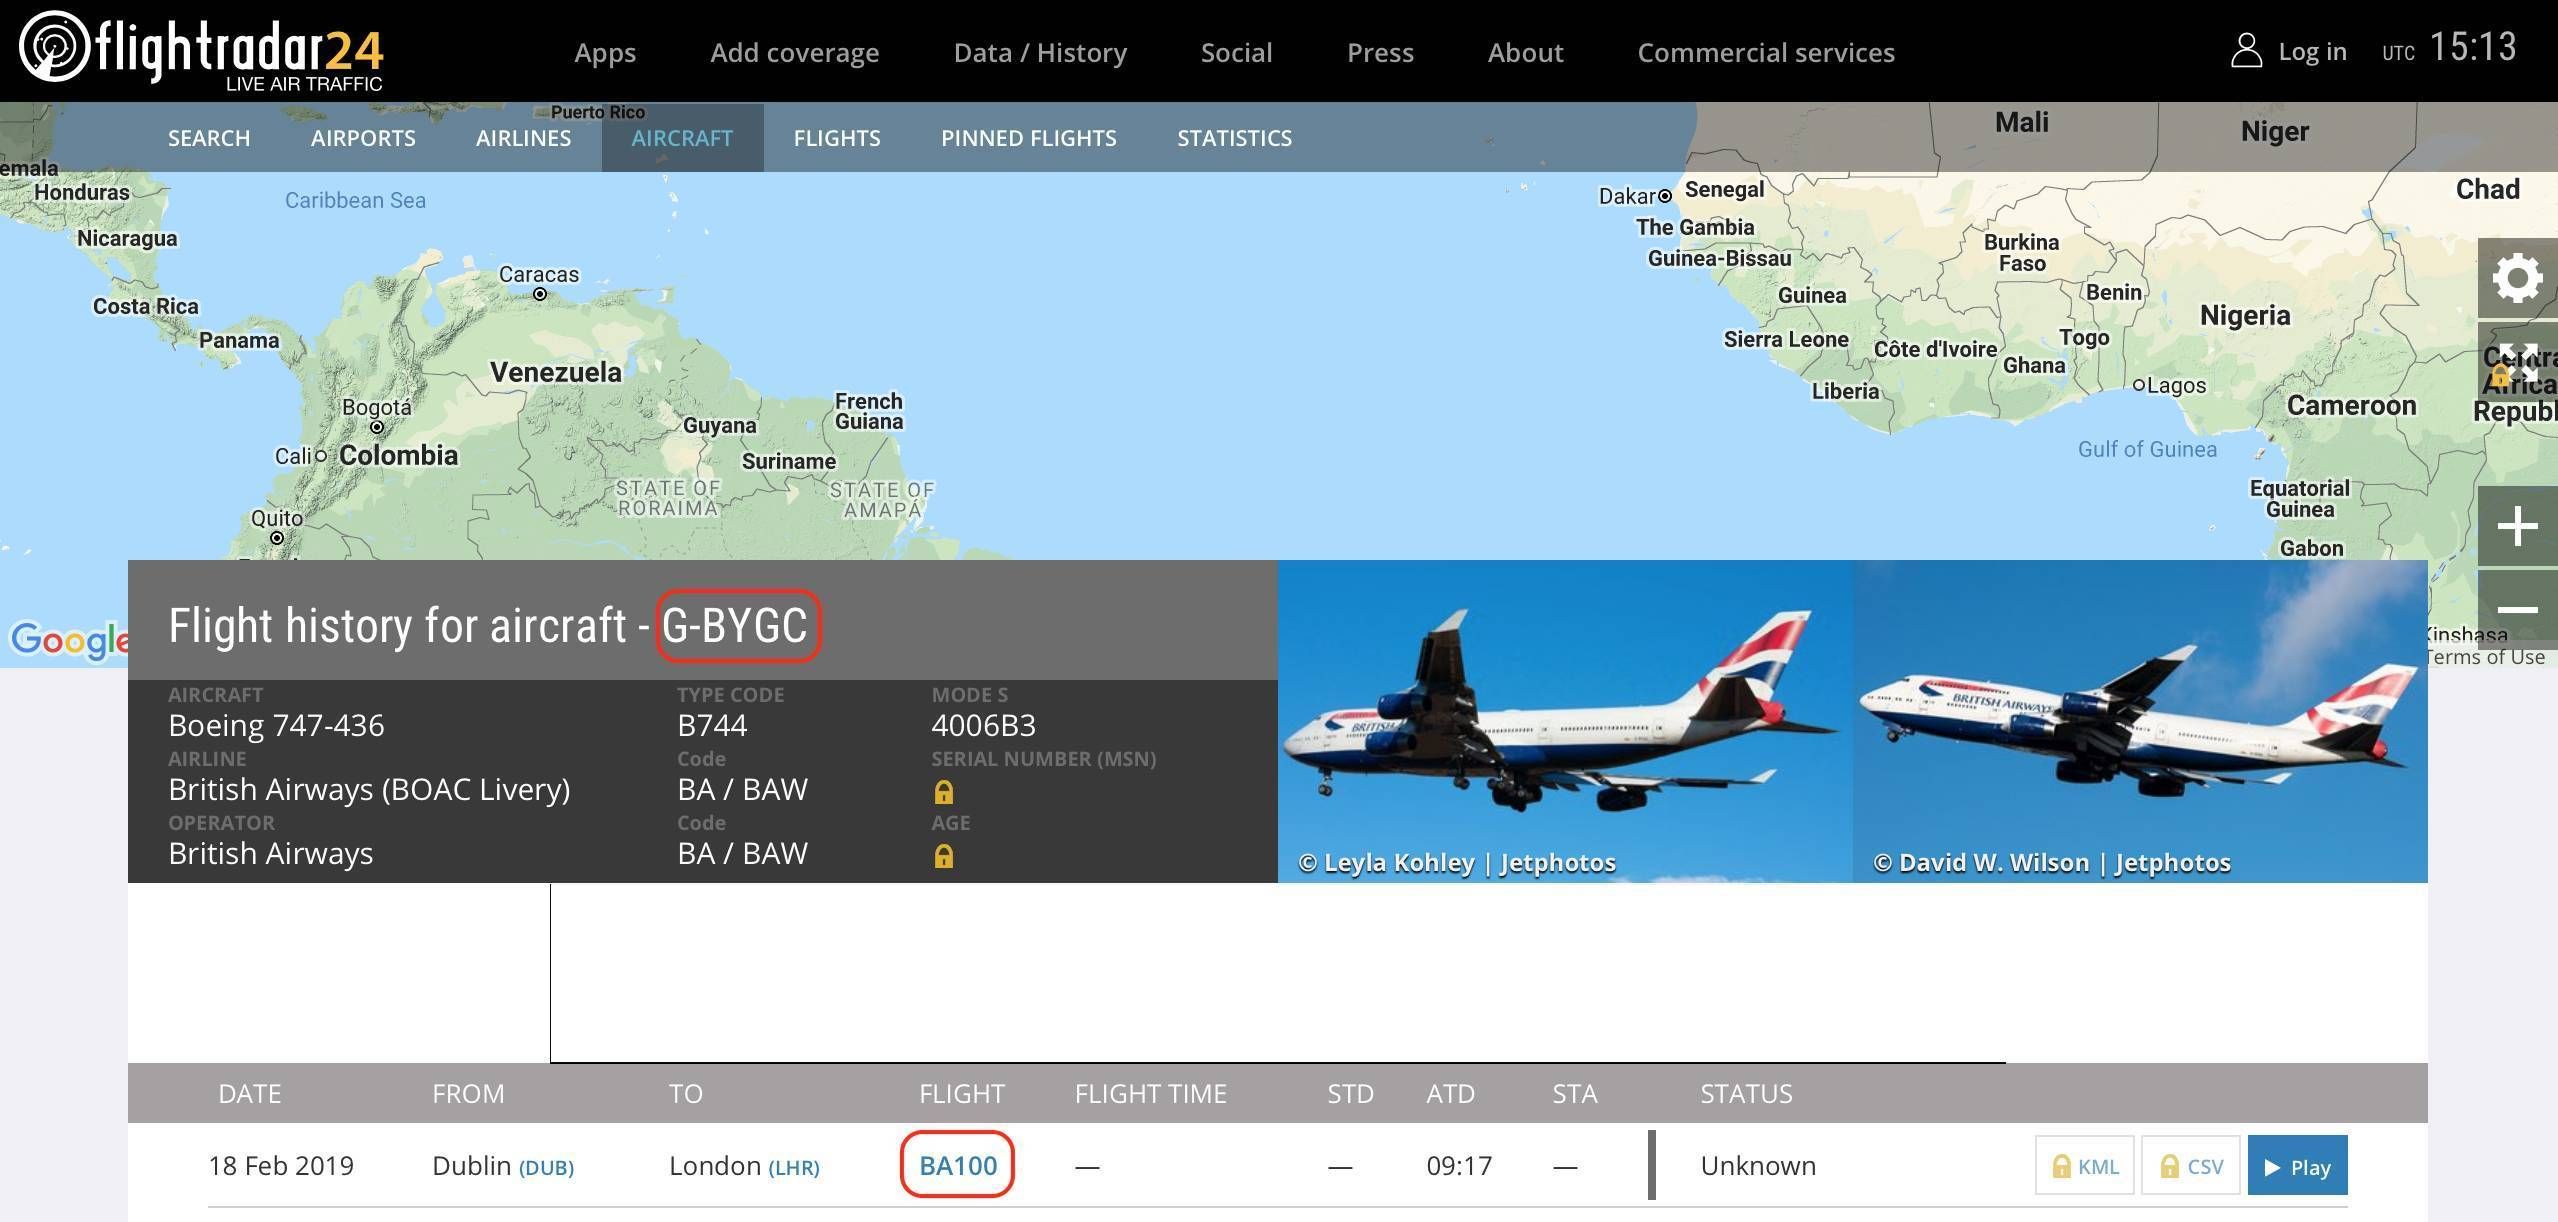Click Caracas on the map
This screenshot has width=2558, height=1222.
click(x=539, y=274)
